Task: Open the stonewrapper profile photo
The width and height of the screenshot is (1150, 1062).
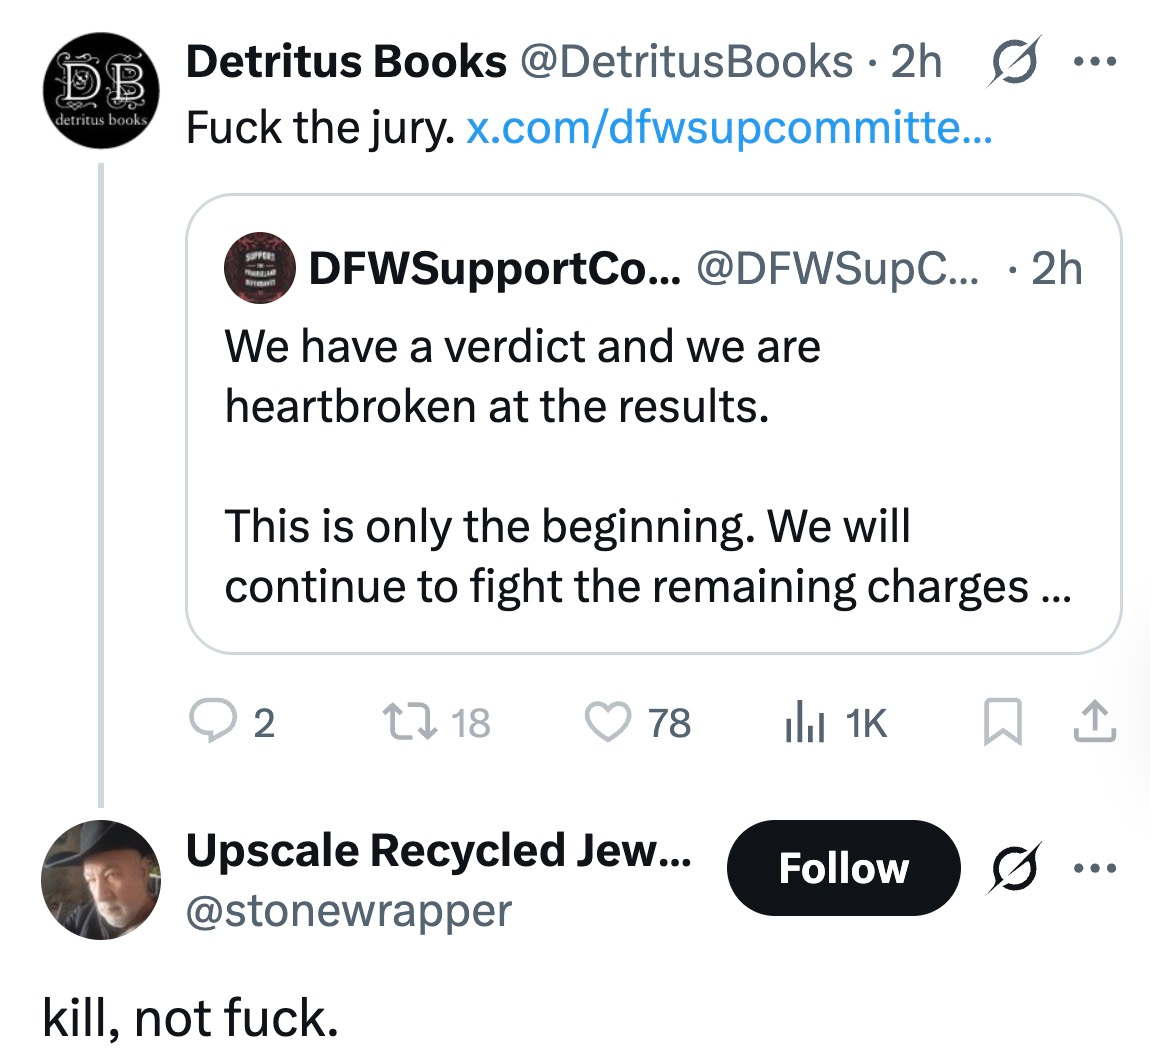Action: pyautogui.click(x=100, y=880)
